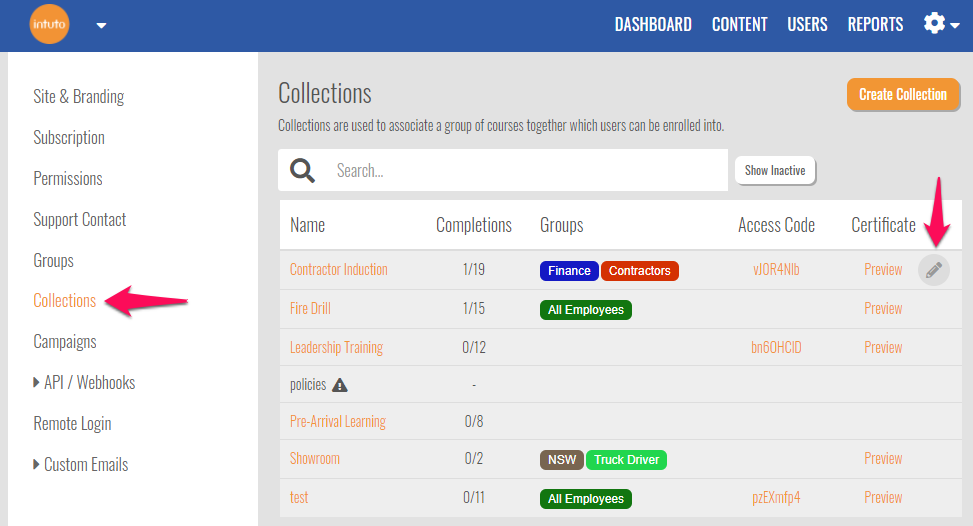The image size is (973, 526).
Task: Click the search magnifier icon
Action: 302,170
